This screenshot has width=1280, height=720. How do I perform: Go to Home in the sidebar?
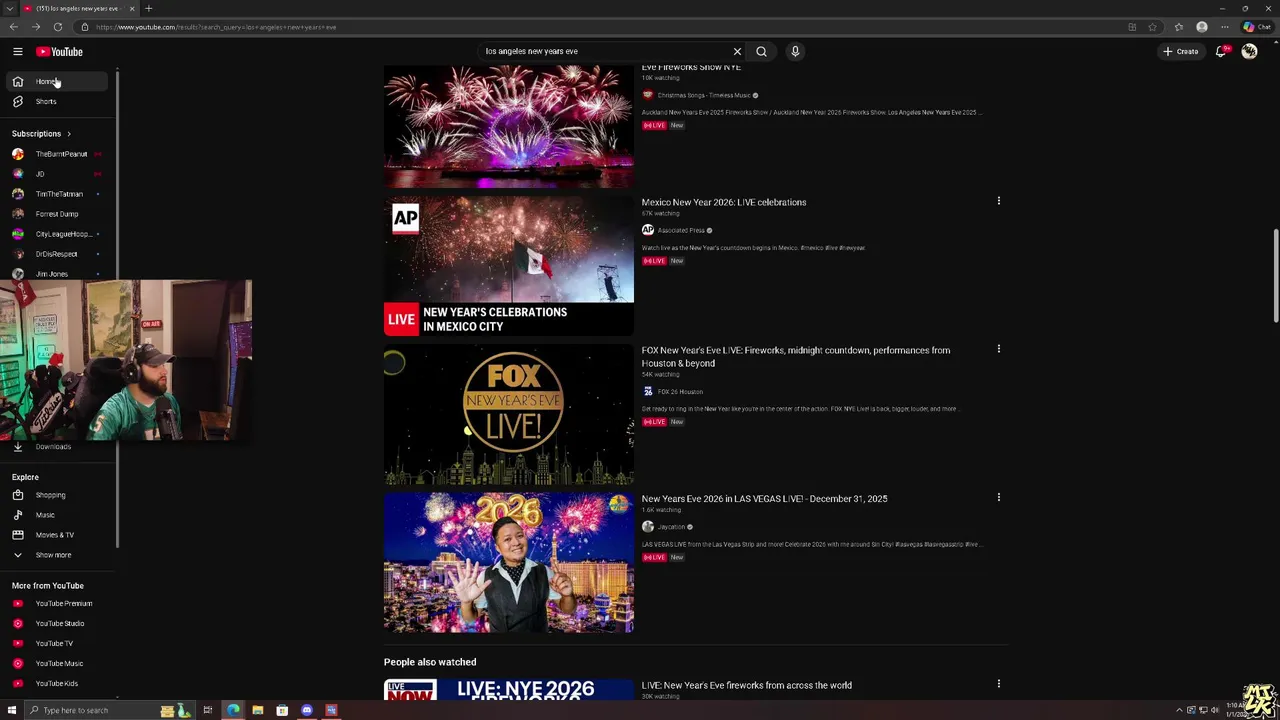tap(58, 81)
